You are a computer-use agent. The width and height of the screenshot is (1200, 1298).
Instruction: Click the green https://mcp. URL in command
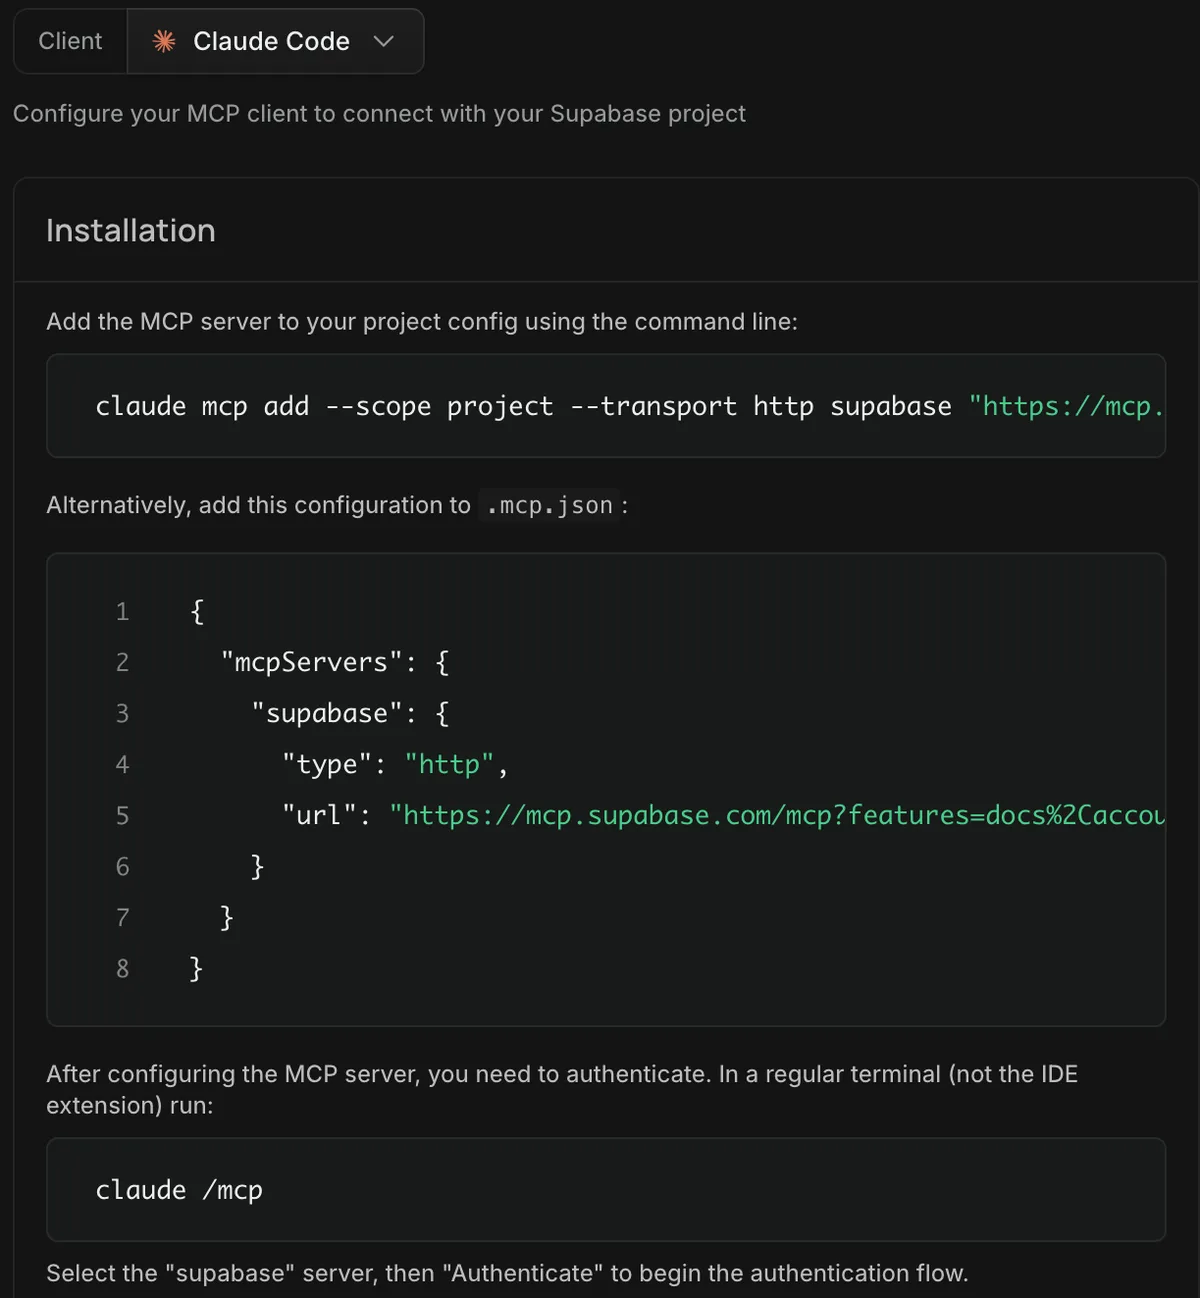(1066, 406)
